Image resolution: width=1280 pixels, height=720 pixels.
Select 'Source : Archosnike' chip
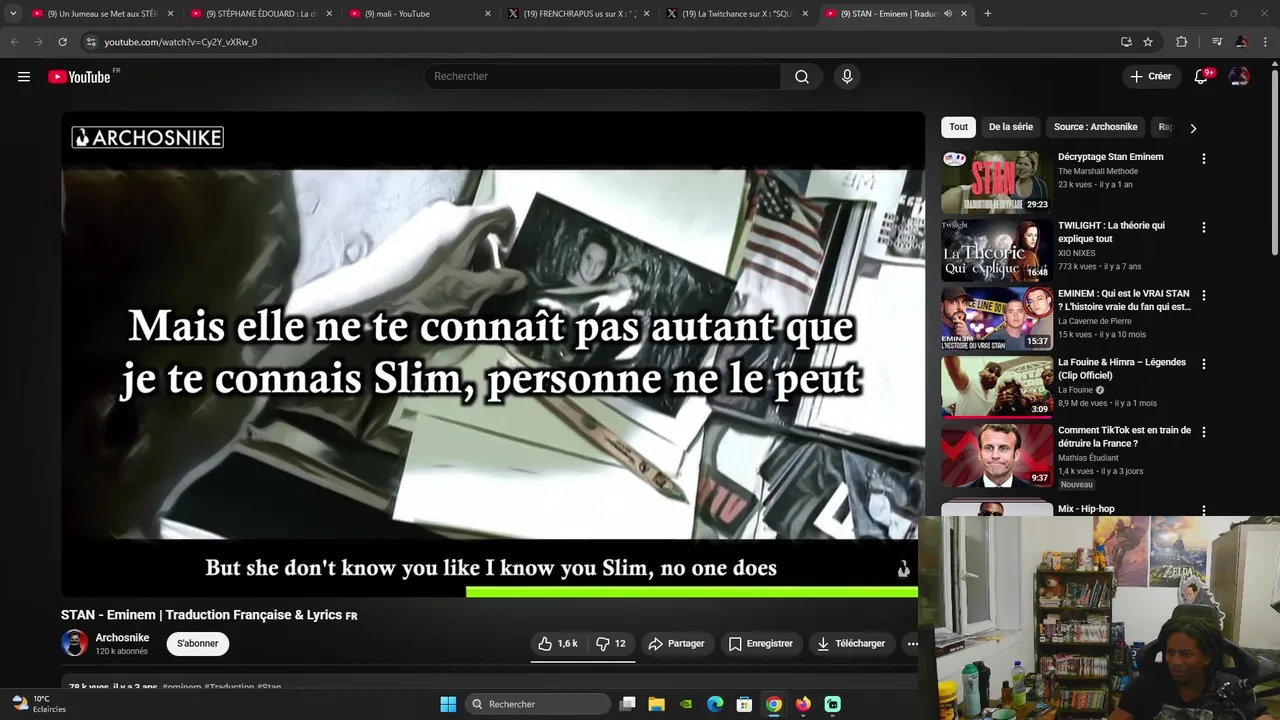coord(1095,127)
